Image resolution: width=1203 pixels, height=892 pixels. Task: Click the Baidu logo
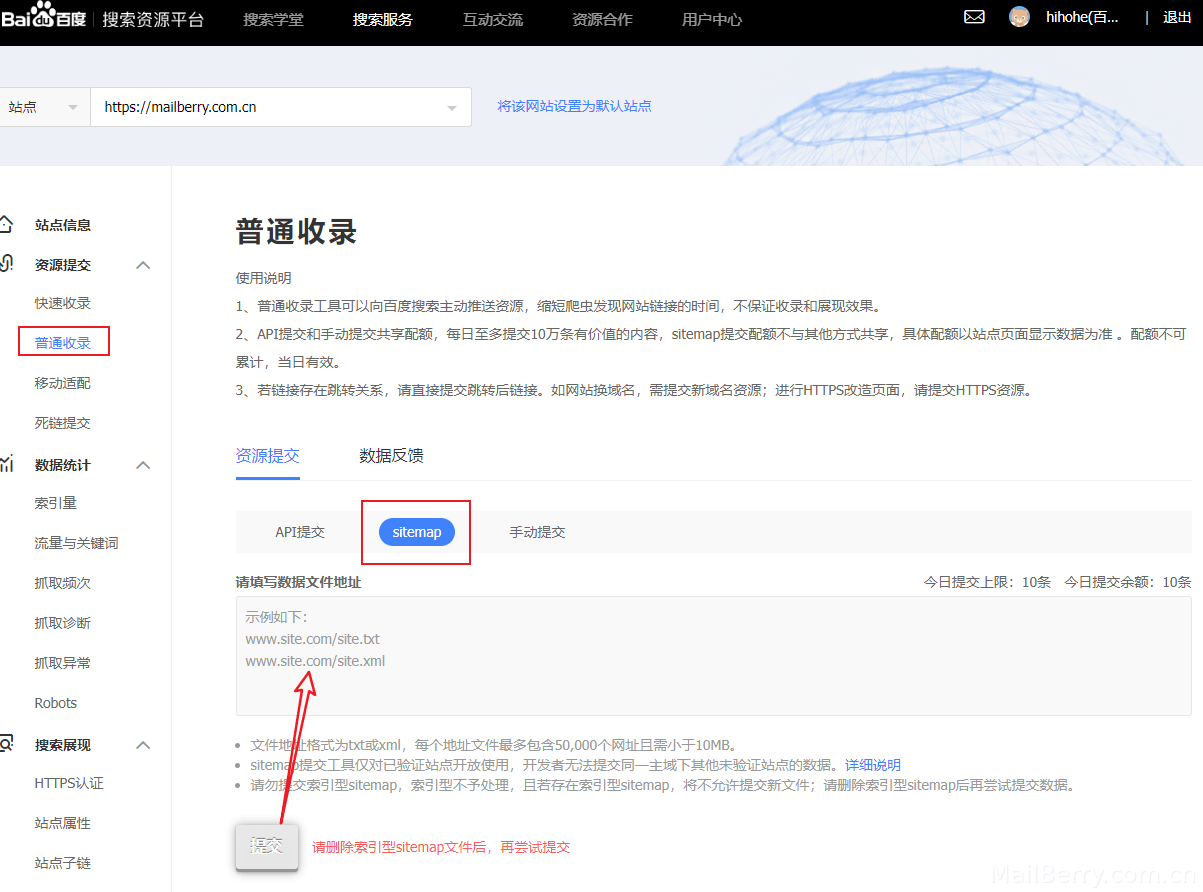pyautogui.click(x=46, y=17)
